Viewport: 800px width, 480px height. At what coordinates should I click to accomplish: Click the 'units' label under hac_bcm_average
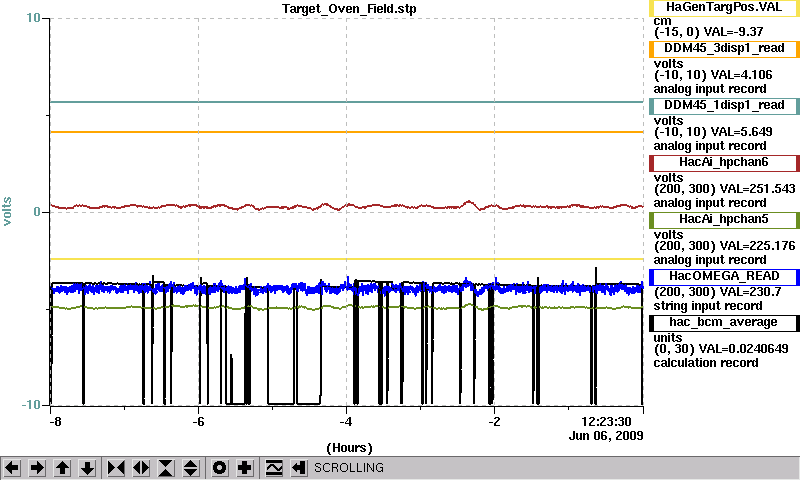[668, 338]
